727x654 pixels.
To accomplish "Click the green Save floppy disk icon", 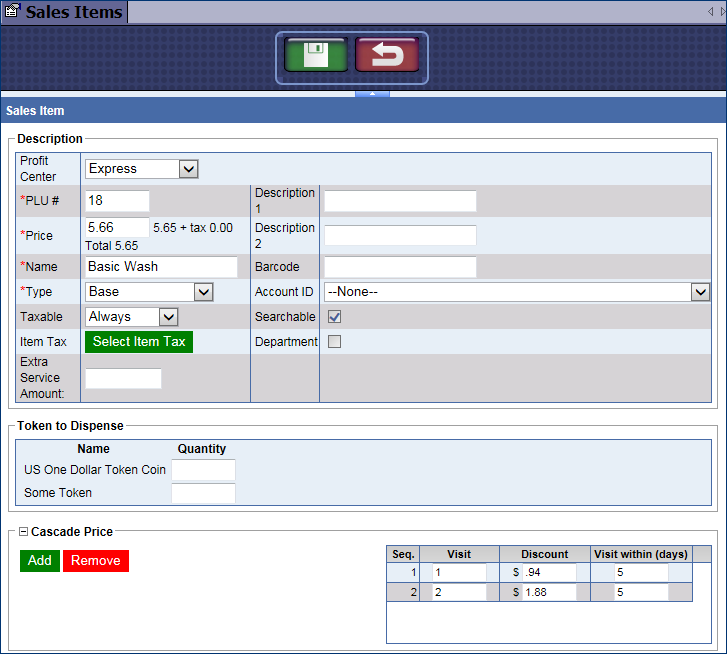I will point(315,56).
